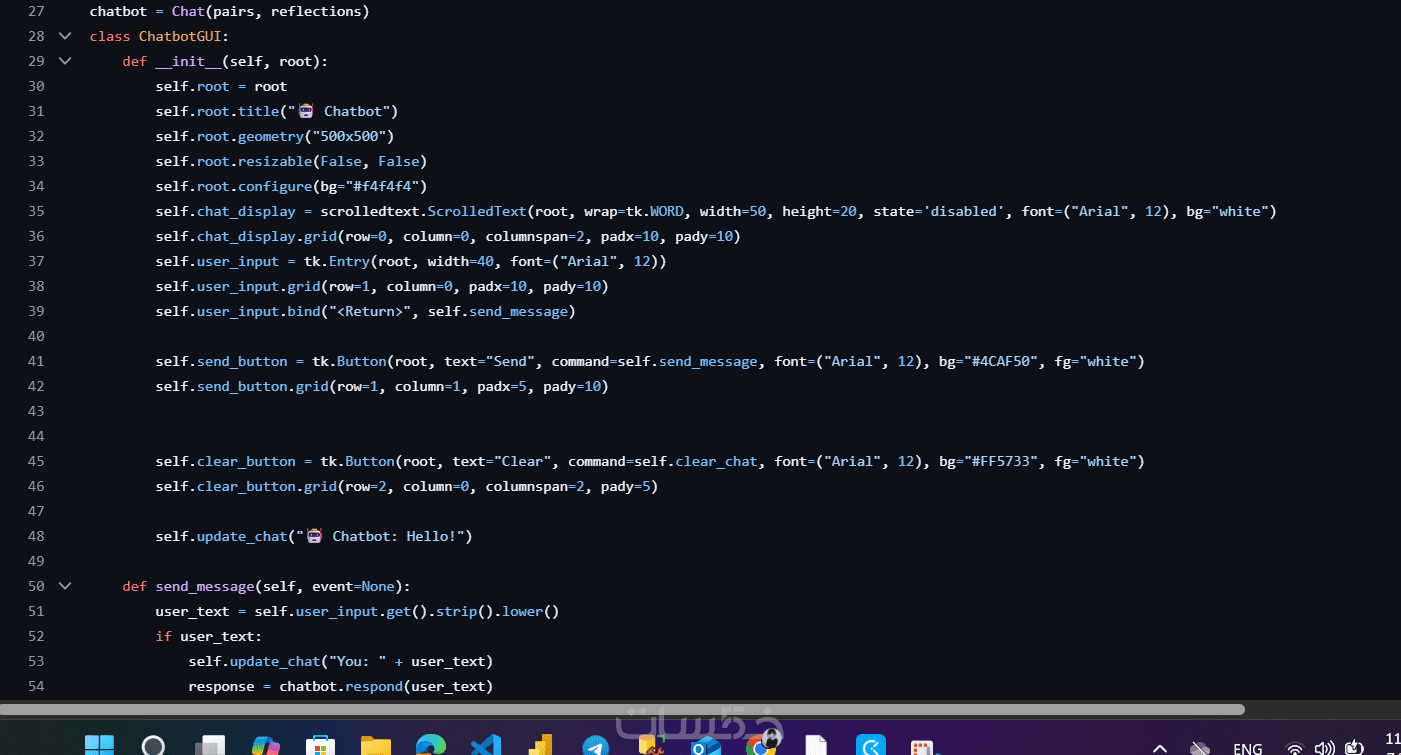1401x755 pixels.
Task: Click event=None parameter on line 50
Action: (353, 586)
